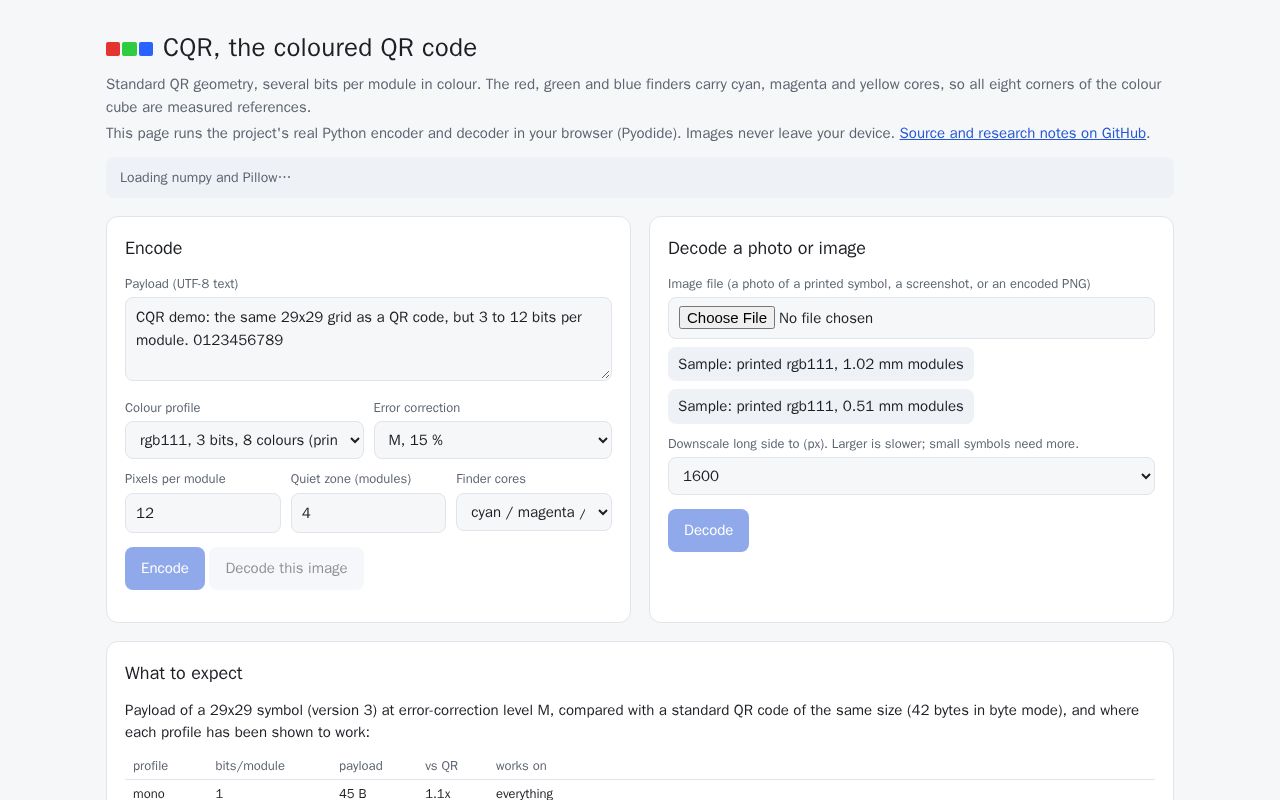
Task: Click the 'Loading numpy and Pillow' status text
Action: coord(205,178)
